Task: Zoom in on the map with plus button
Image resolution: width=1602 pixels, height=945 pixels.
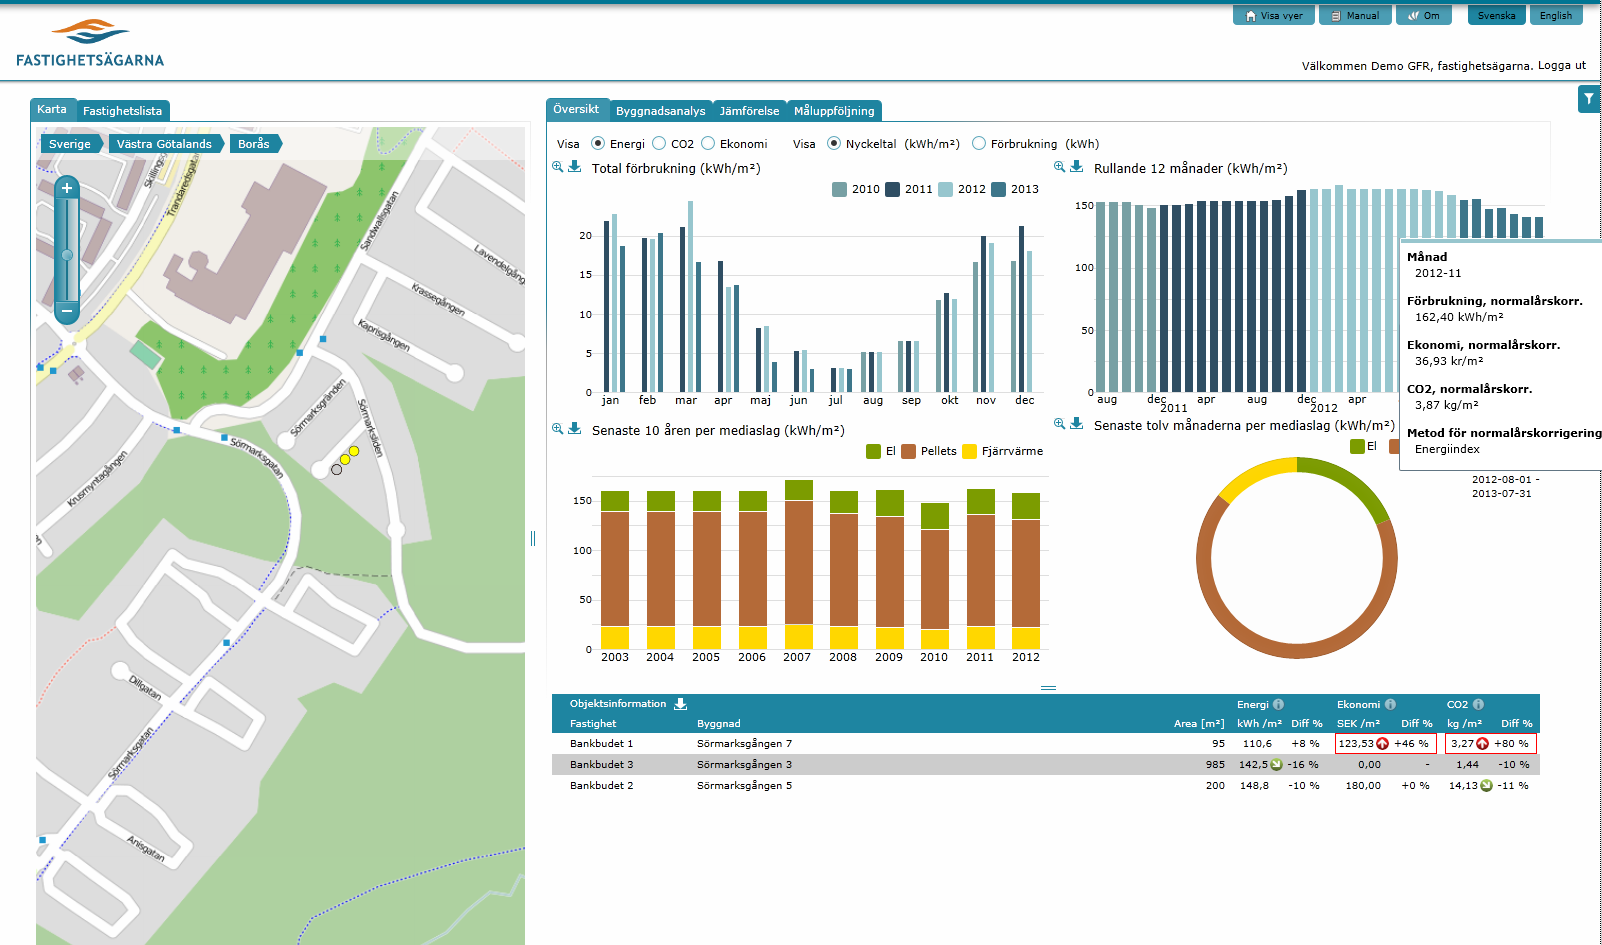Action: tap(67, 188)
